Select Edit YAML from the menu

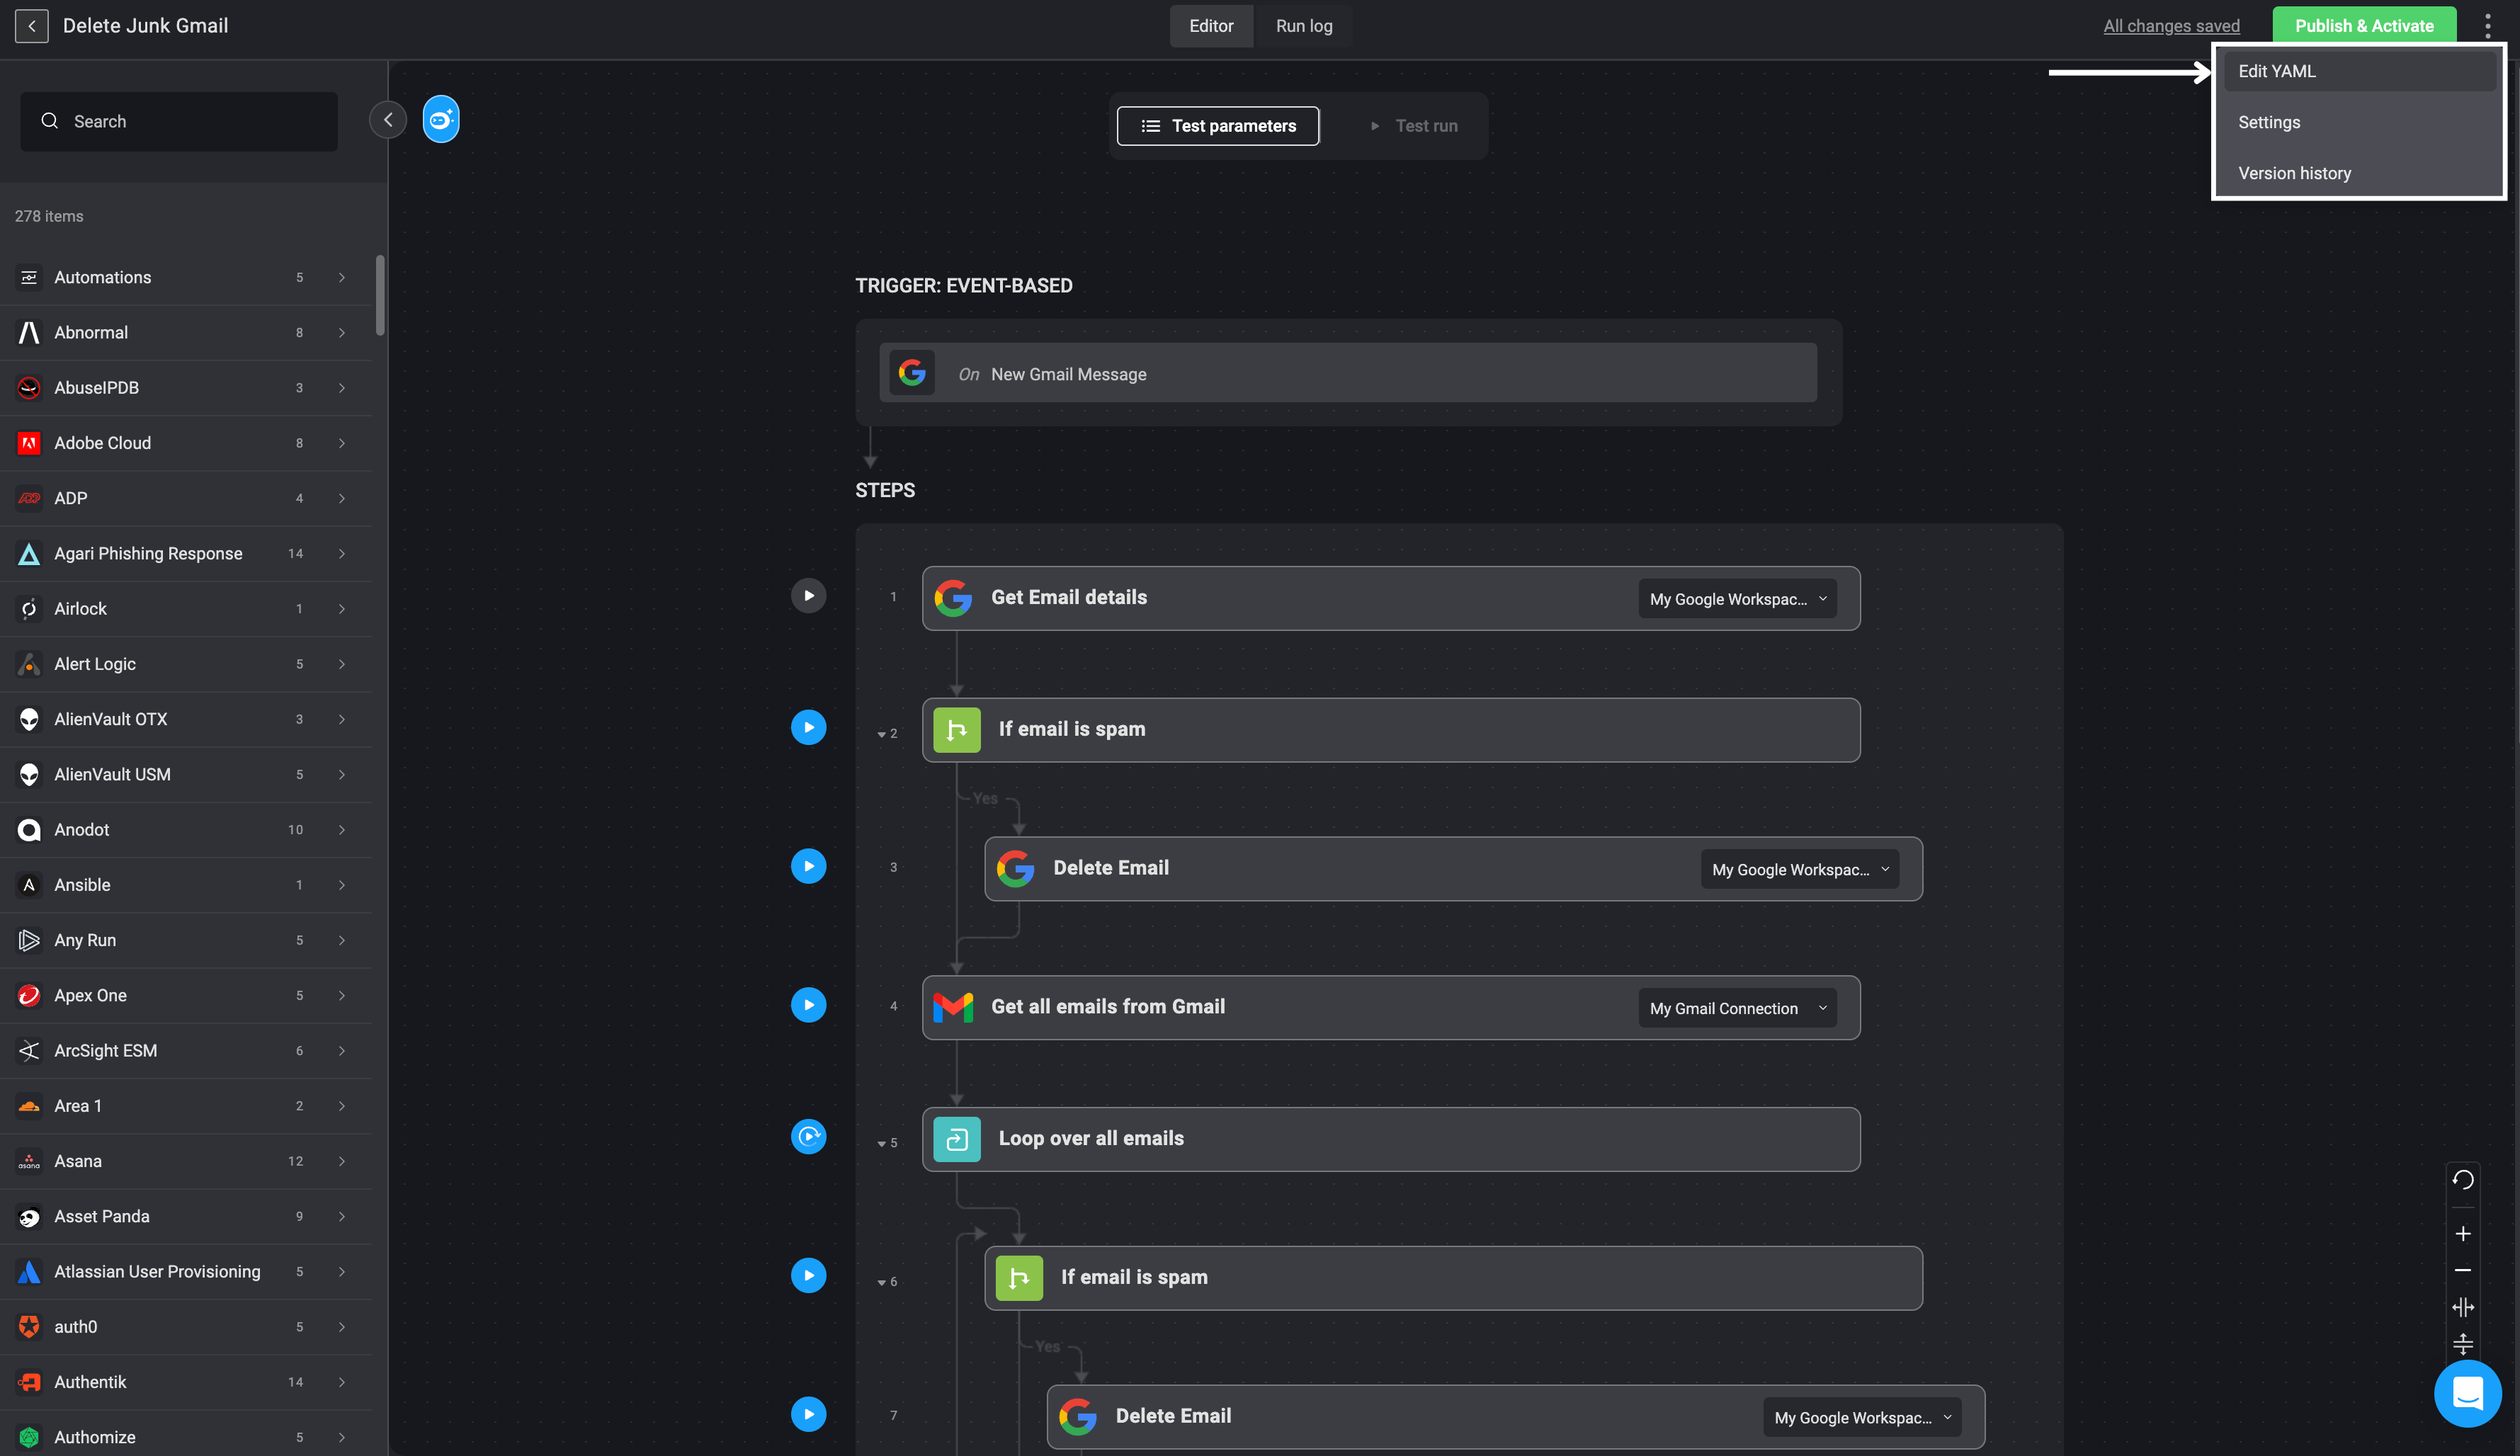2277,71
